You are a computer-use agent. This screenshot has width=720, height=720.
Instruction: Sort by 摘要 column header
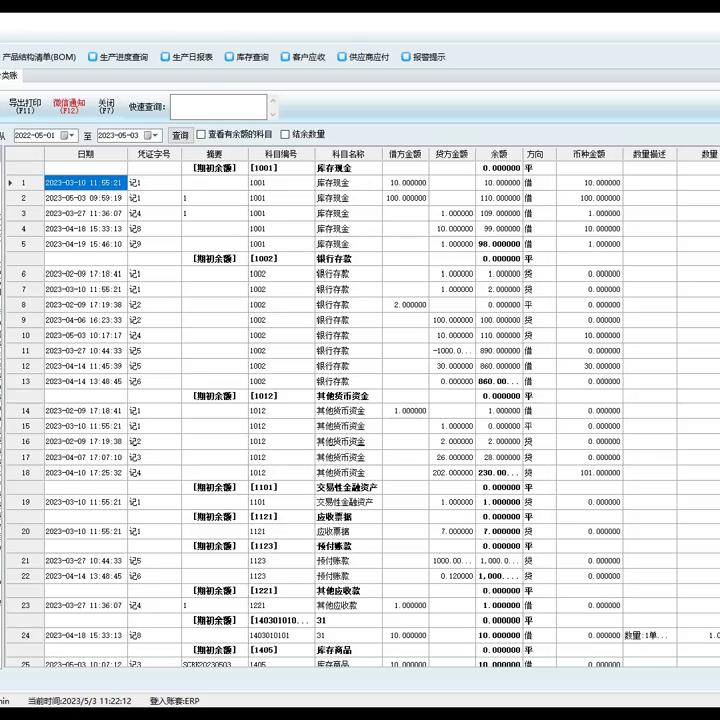click(x=214, y=154)
